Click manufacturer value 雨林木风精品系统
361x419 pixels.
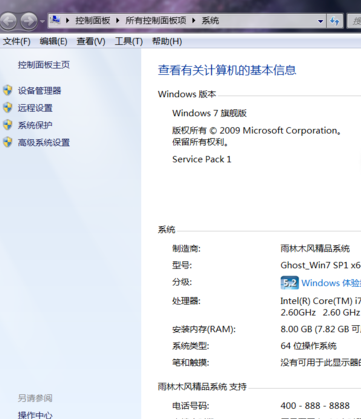point(315,249)
